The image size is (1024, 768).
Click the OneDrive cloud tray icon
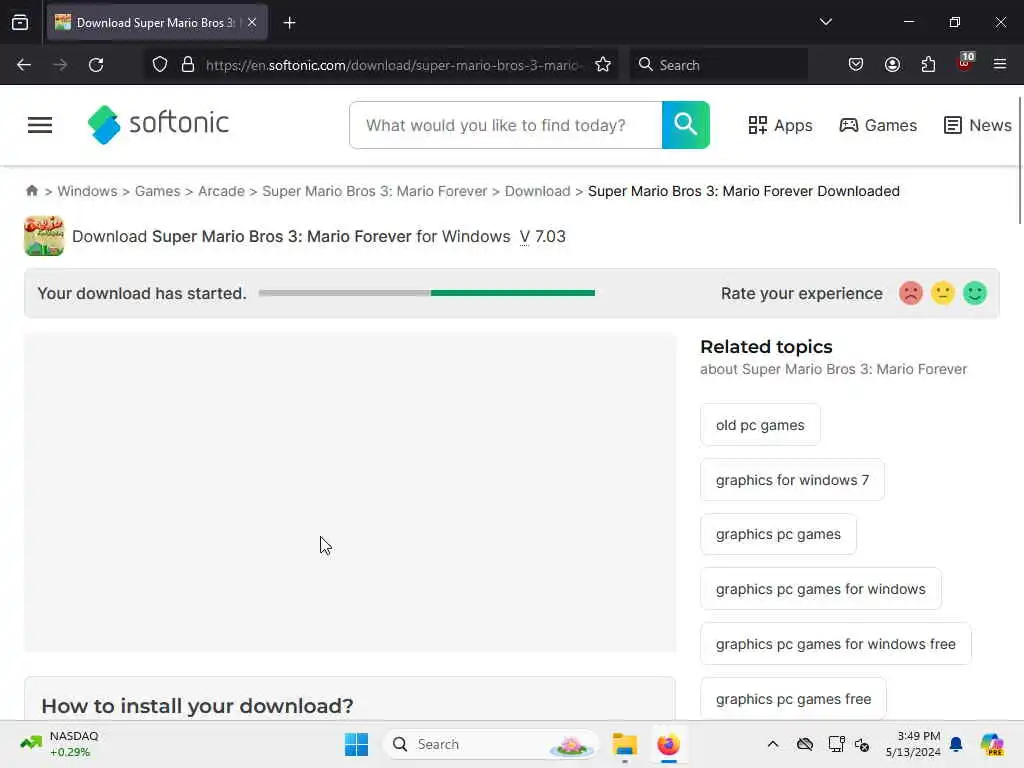pos(805,744)
